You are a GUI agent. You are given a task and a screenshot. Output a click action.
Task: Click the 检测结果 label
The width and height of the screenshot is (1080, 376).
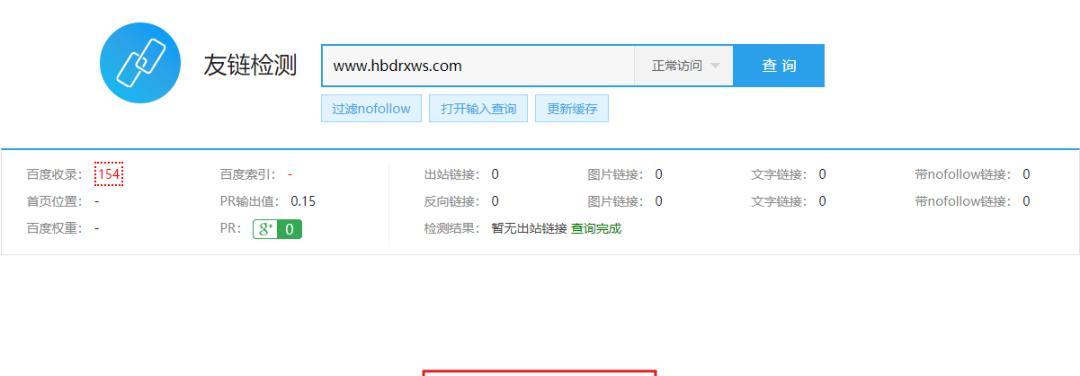452,229
